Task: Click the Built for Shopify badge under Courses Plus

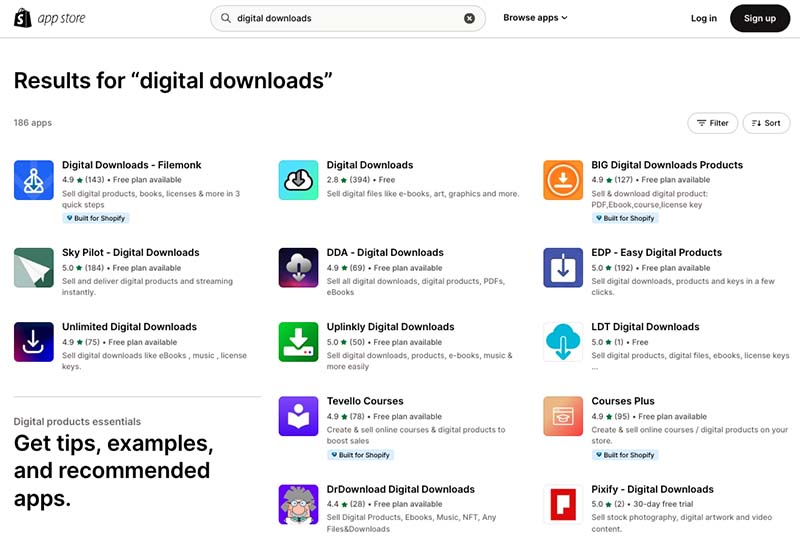Action: (x=625, y=455)
